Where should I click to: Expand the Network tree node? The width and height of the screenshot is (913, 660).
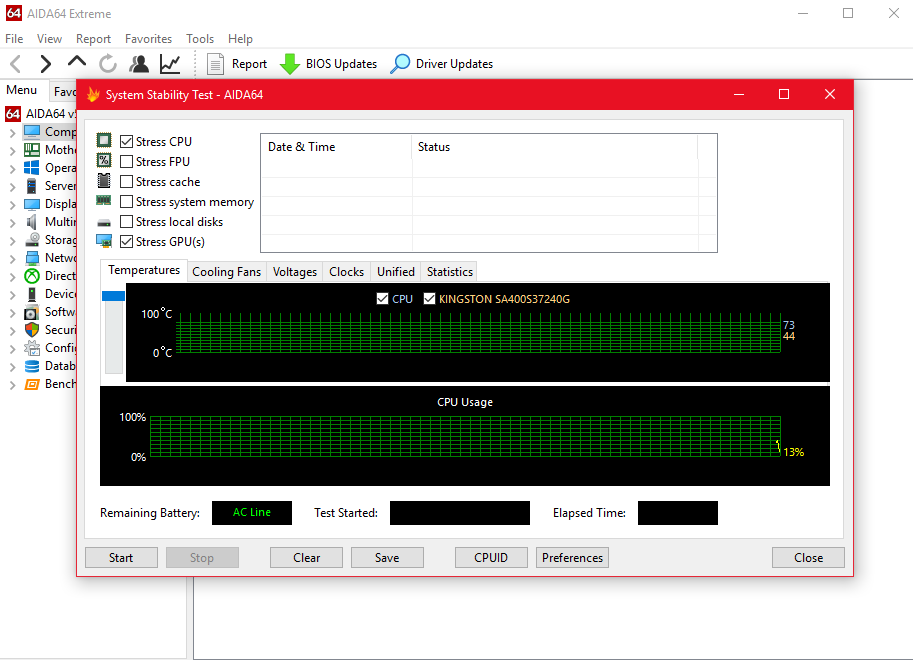tap(12, 259)
